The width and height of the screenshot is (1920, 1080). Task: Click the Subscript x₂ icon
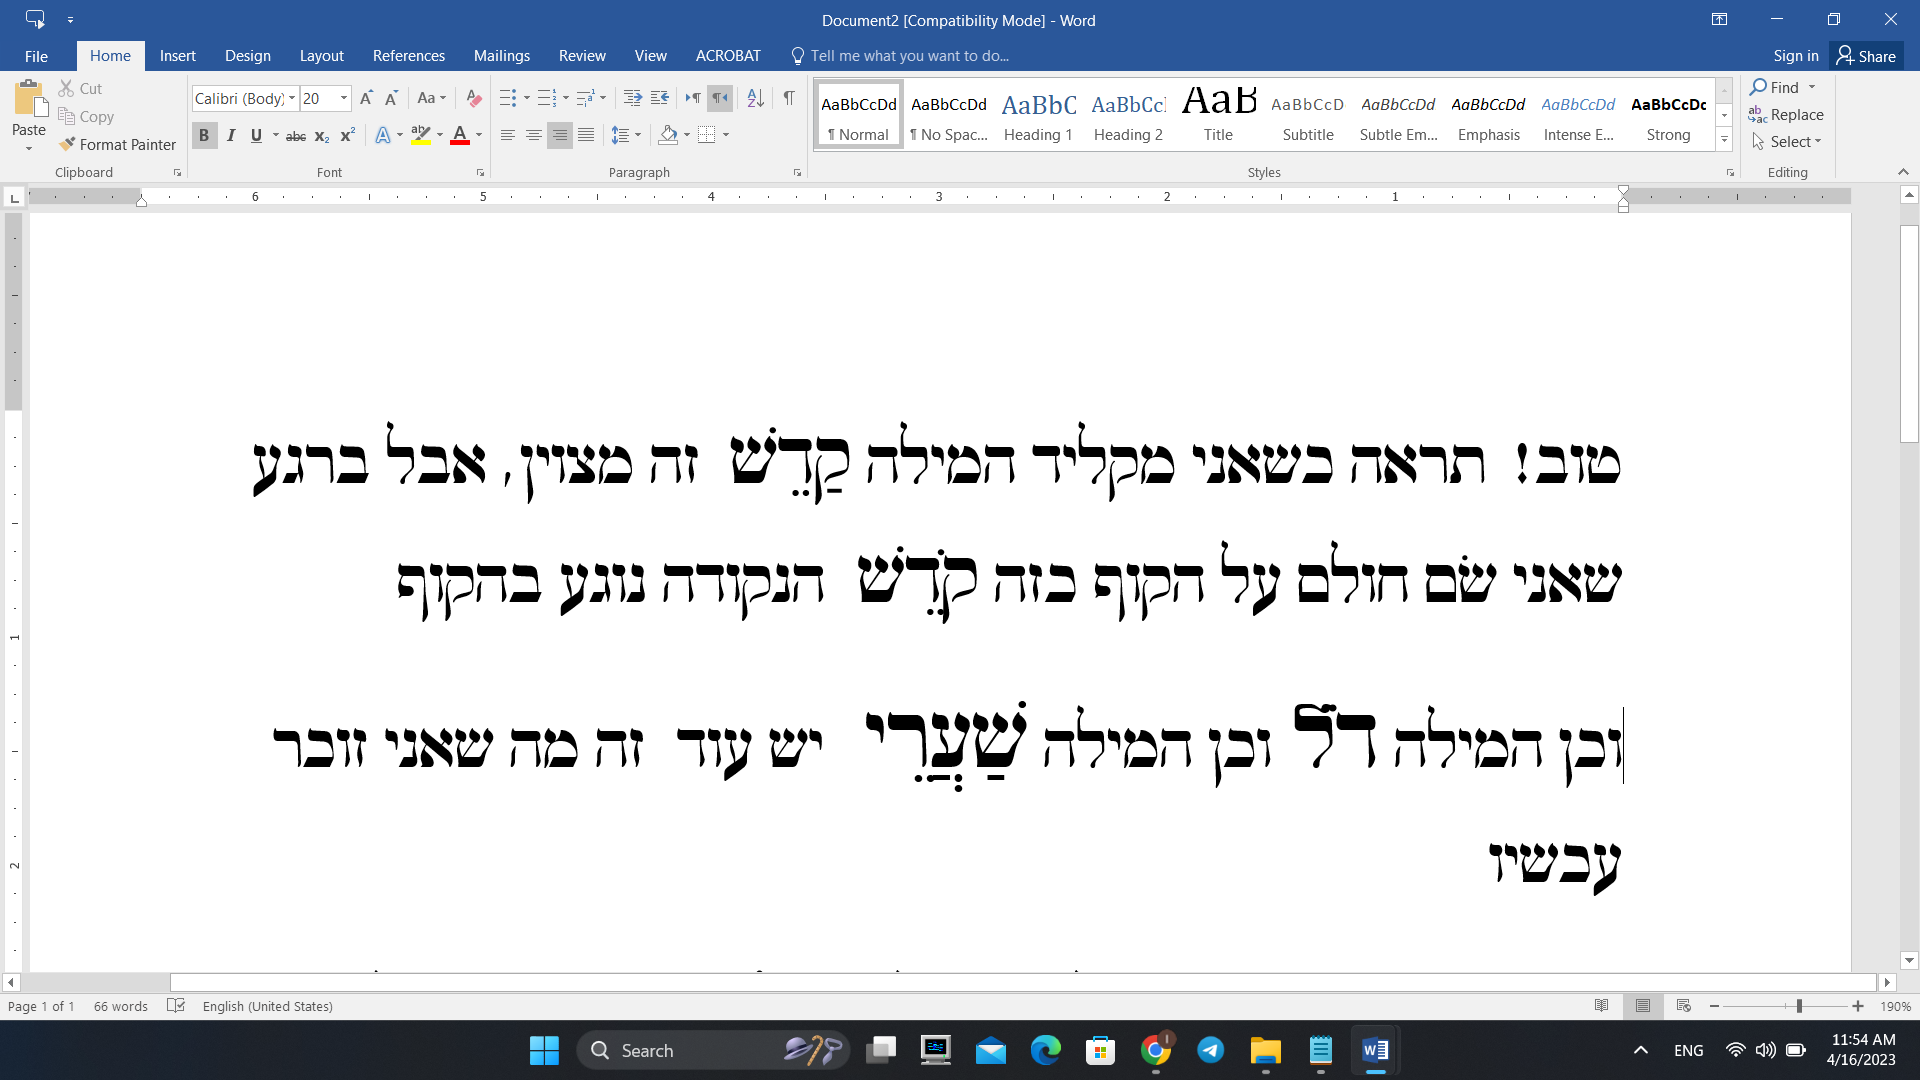(x=322, y=135)
